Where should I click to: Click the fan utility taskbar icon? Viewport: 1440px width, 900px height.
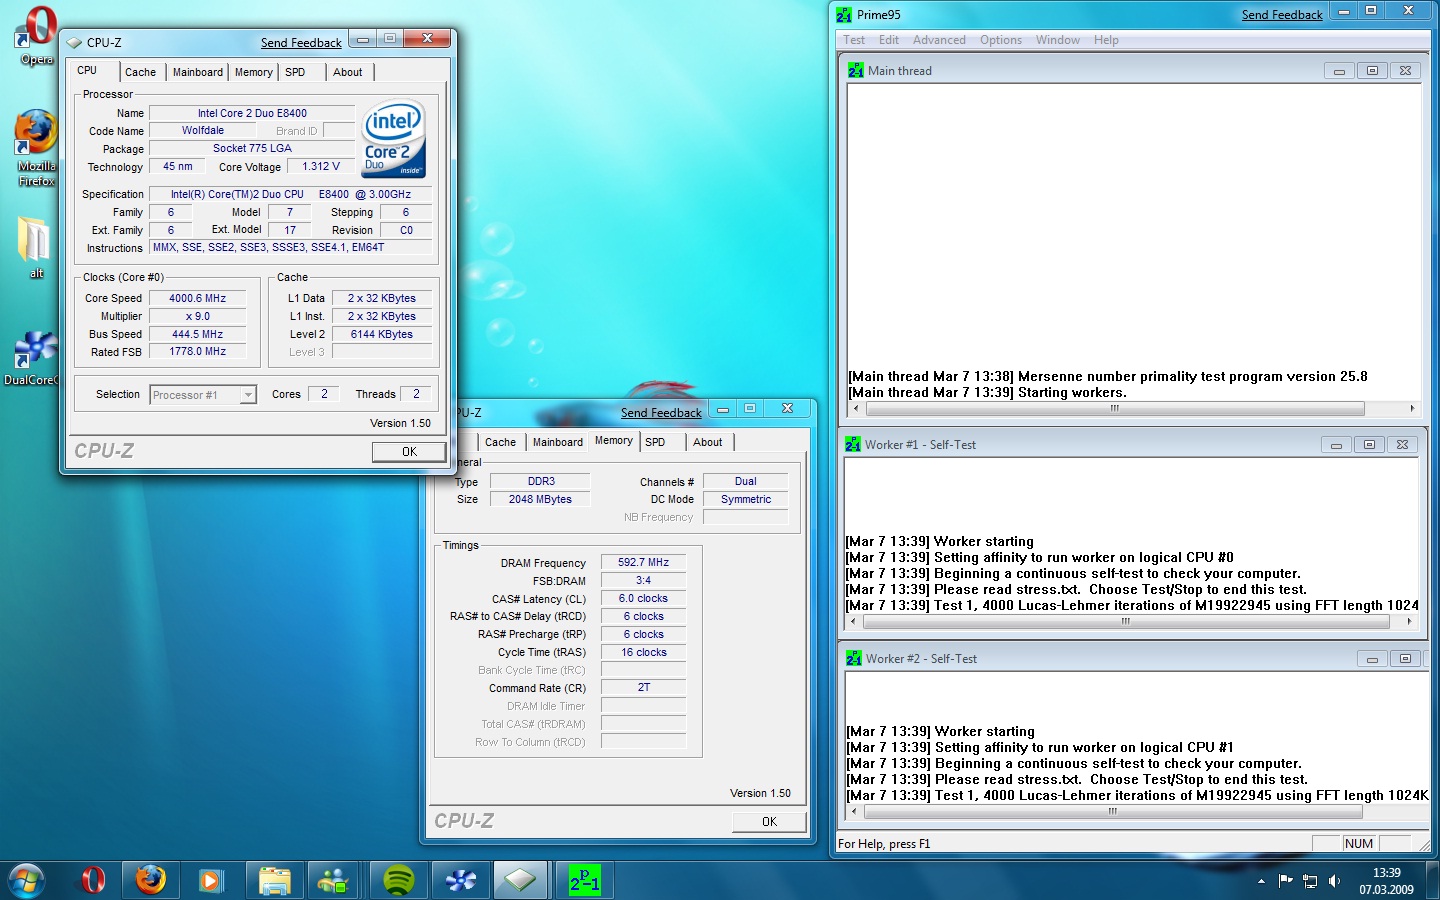click(x=460, y=880)
